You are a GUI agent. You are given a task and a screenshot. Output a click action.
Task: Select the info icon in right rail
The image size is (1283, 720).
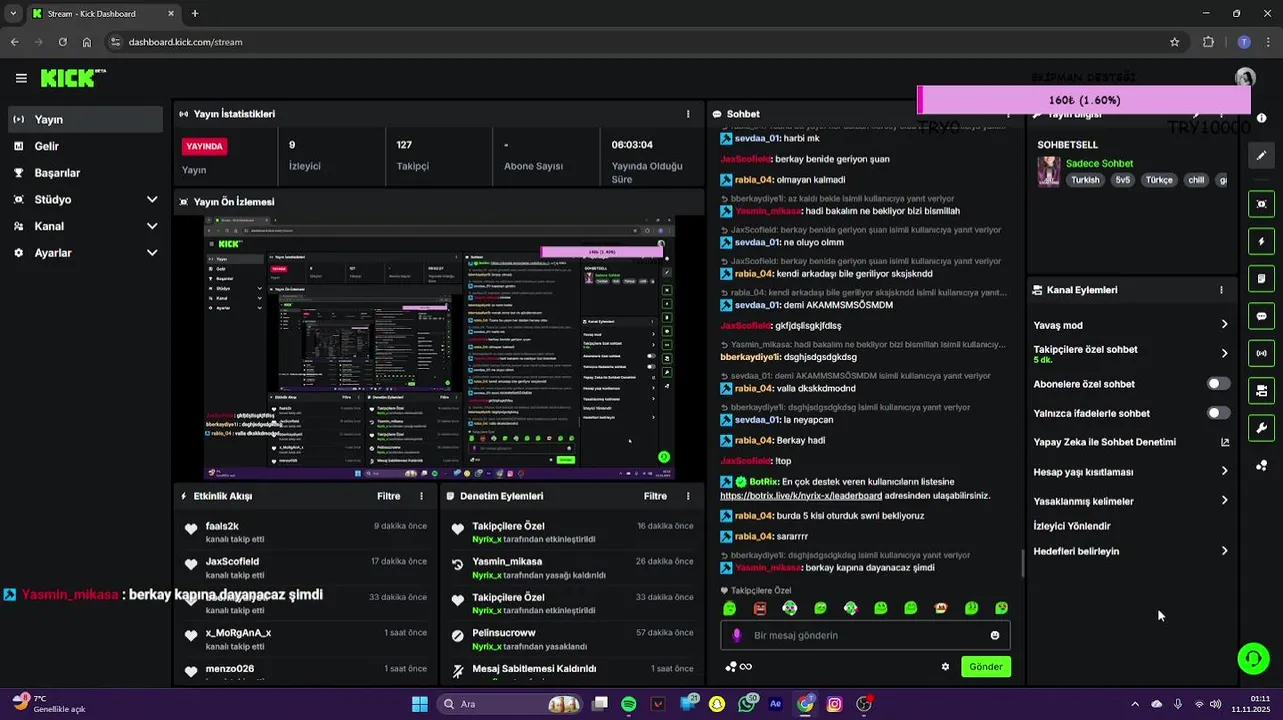[x=1261, y=118]
